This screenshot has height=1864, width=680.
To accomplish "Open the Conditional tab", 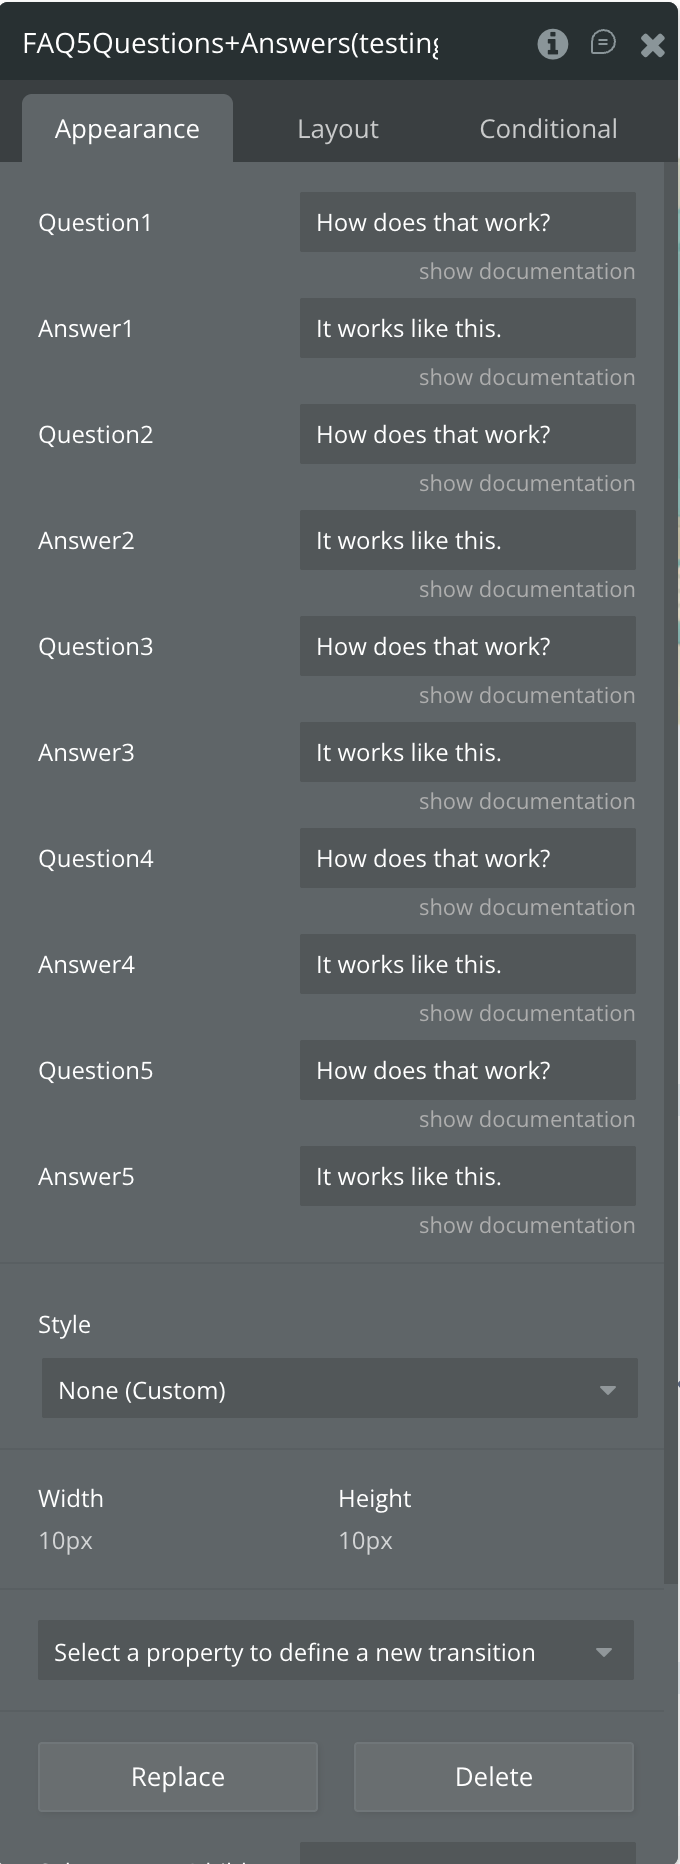I will (x=548, y=129).
